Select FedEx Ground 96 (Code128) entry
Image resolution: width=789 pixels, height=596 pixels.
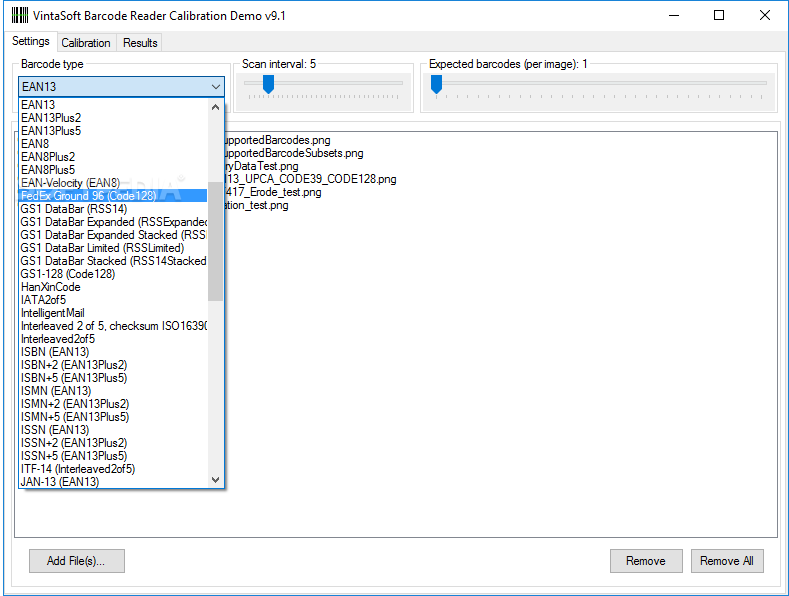(x=113, y=196)
